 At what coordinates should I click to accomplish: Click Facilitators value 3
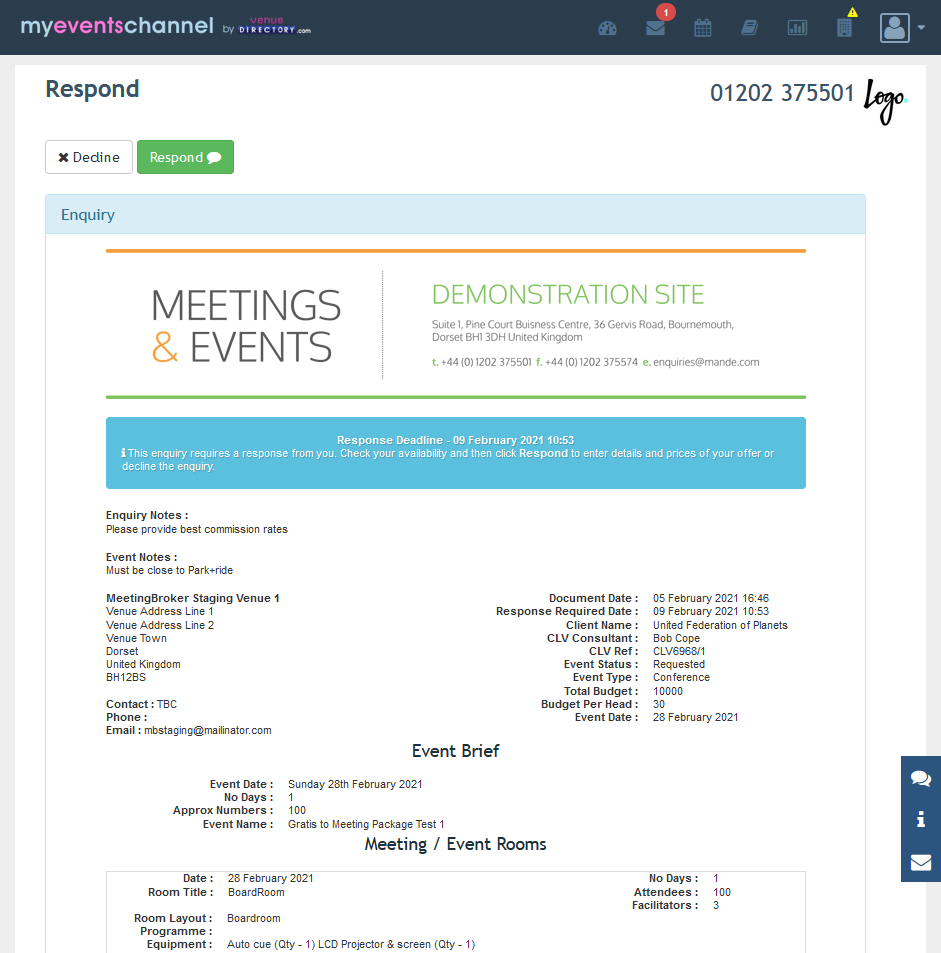click(716, 906)
